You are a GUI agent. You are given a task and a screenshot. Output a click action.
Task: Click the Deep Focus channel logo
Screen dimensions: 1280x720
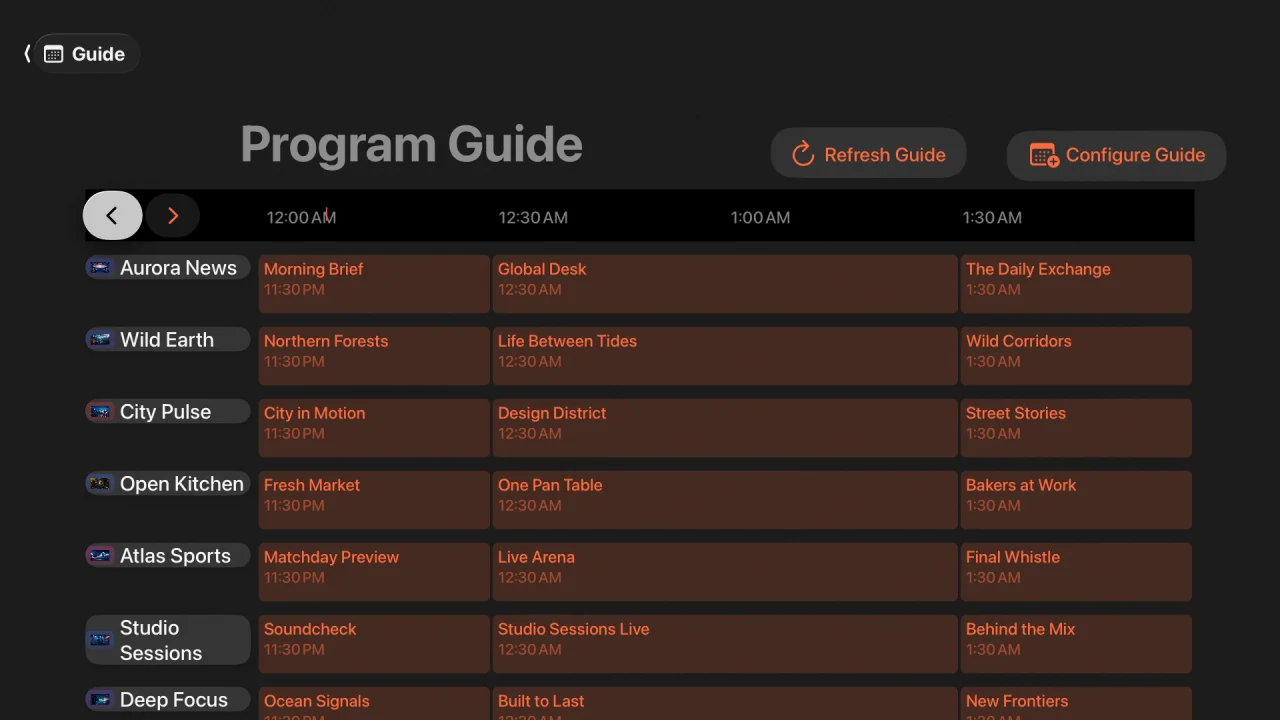[100, 700]
